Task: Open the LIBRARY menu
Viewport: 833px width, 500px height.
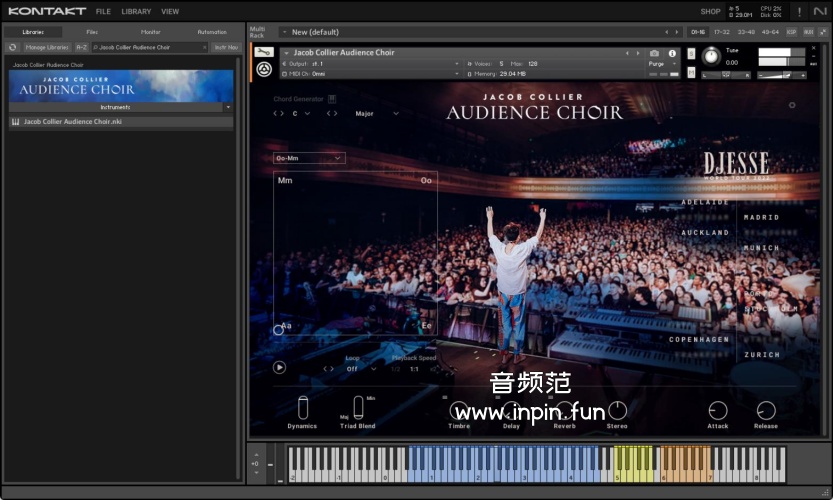Action: pyautogui.click(x=136, y=11)
